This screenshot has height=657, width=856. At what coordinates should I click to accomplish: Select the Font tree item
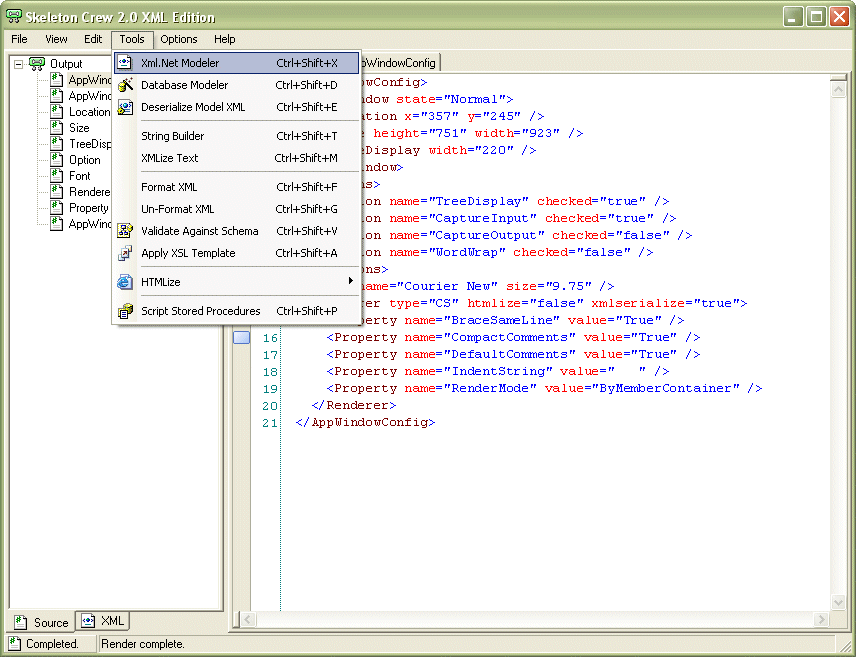pos(79,176)
